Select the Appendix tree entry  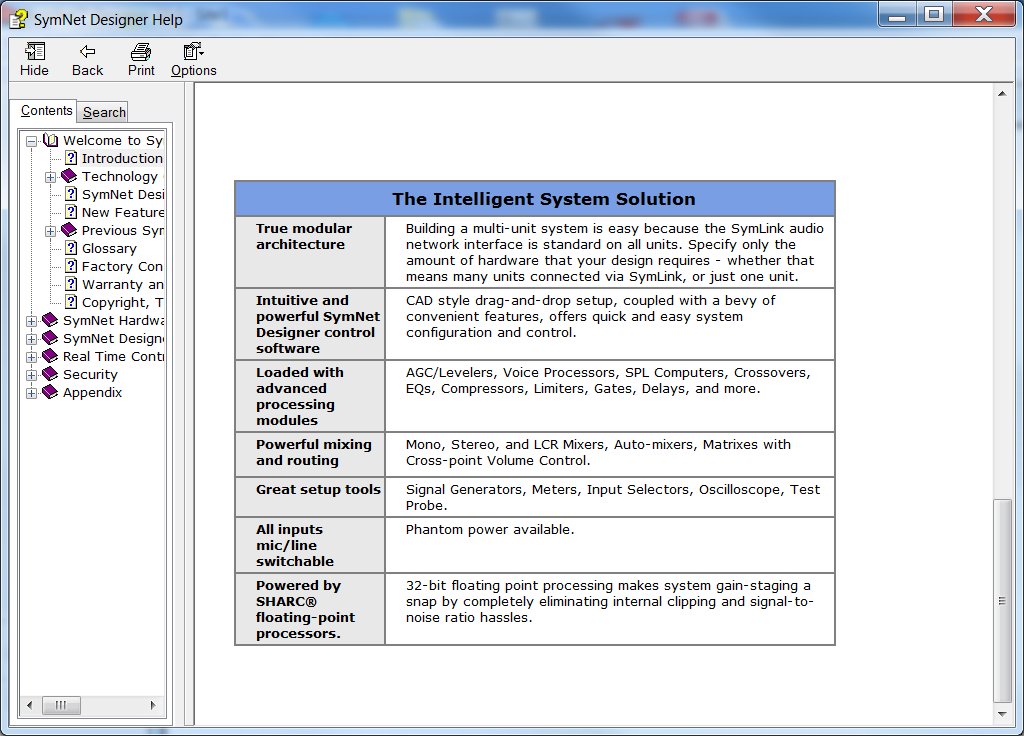92,392
